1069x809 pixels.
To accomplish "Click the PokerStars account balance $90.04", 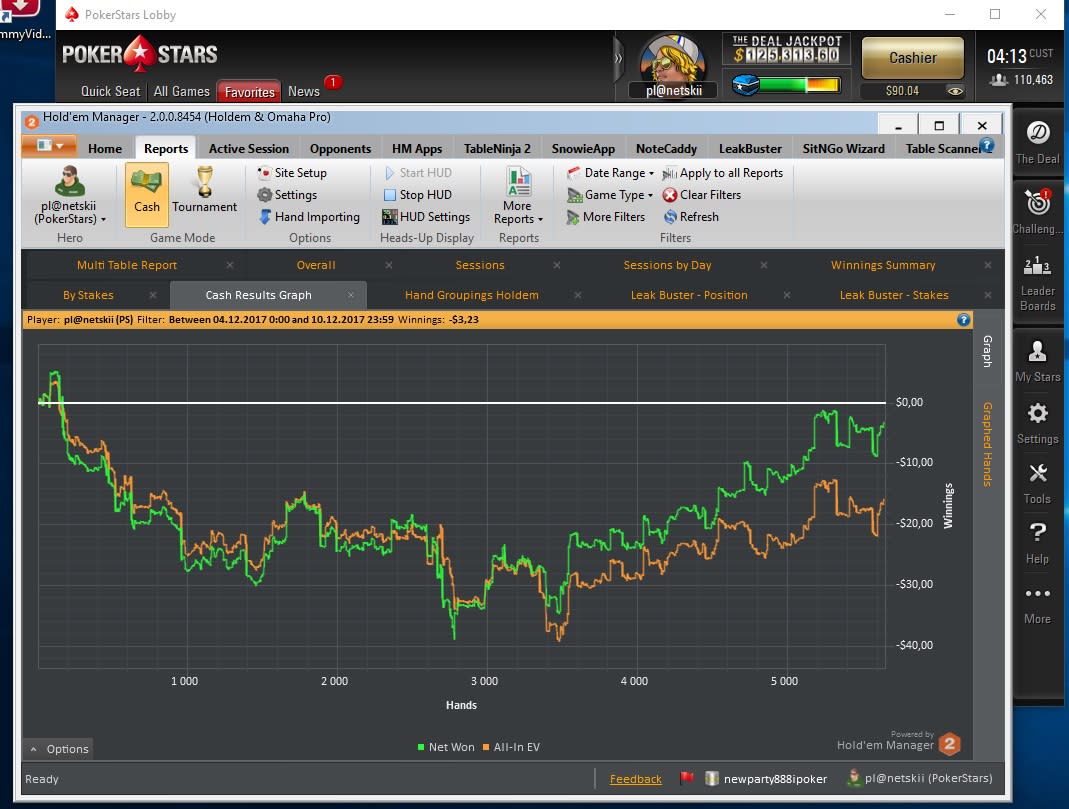I will coord(902,91).
